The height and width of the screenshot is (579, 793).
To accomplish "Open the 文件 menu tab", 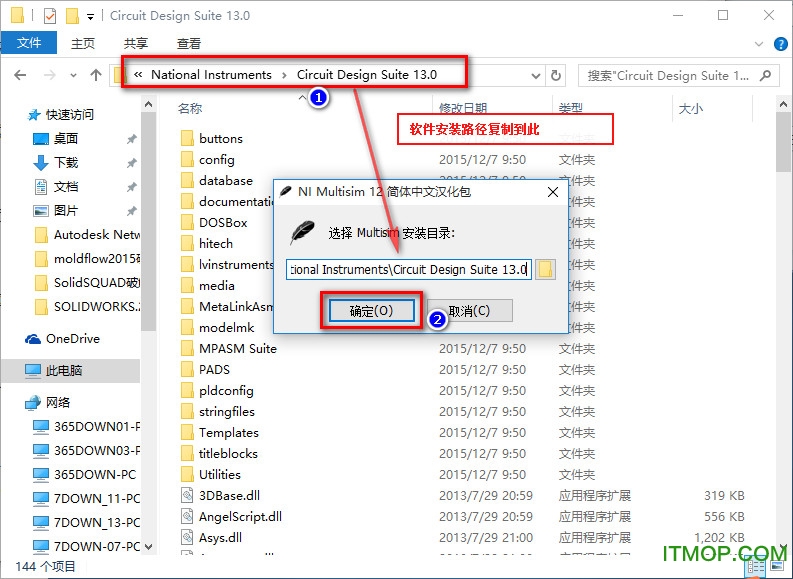I will click(x=29, y=43).
